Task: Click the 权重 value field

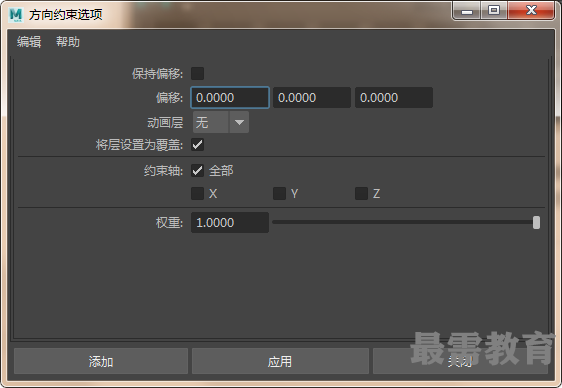Action: tap(230, 222)
